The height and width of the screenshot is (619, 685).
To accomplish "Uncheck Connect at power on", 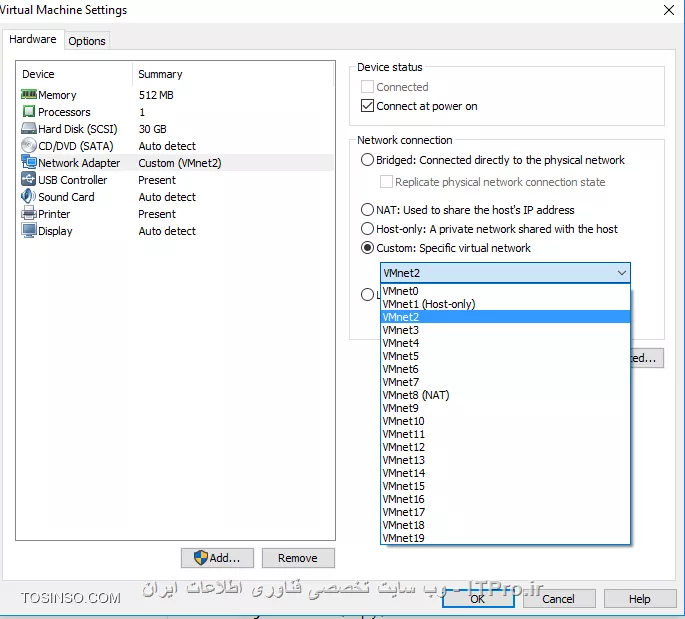I will tap(367, 106).
